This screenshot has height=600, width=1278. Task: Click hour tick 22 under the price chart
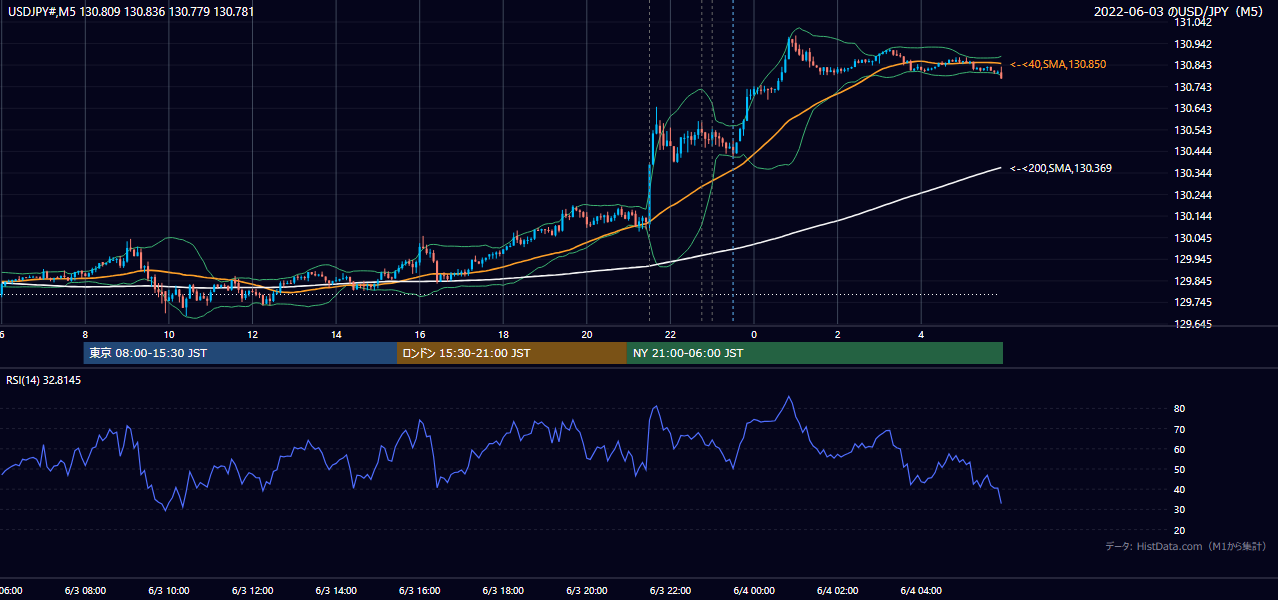click(670, 334)
